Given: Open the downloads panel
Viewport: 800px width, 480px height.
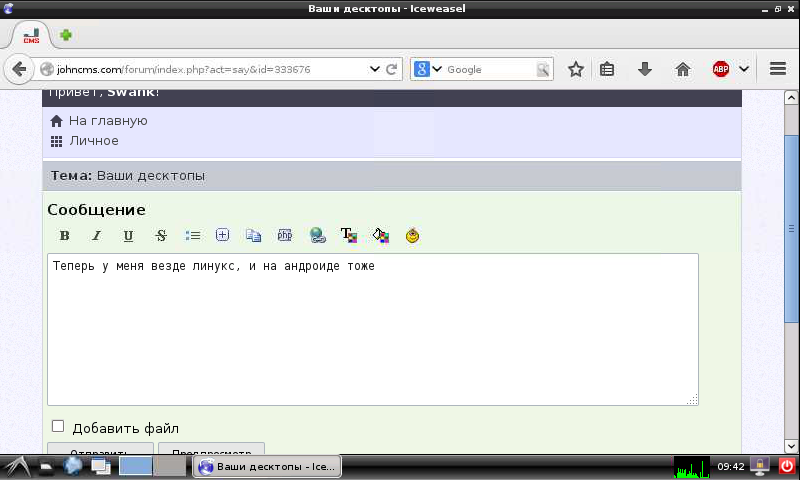Looking at the screenshot, I should coord(645,69).
